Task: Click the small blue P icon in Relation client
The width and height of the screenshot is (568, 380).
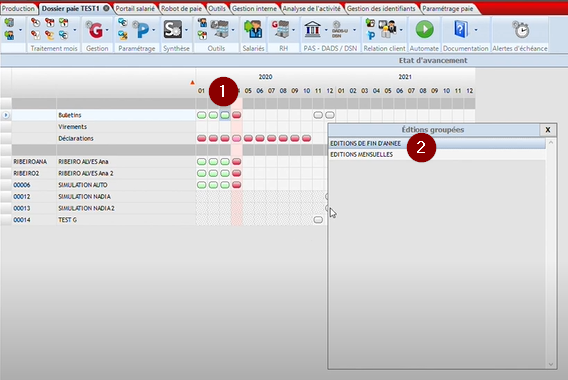Action: pyautogui.click(x=371, y=35)
